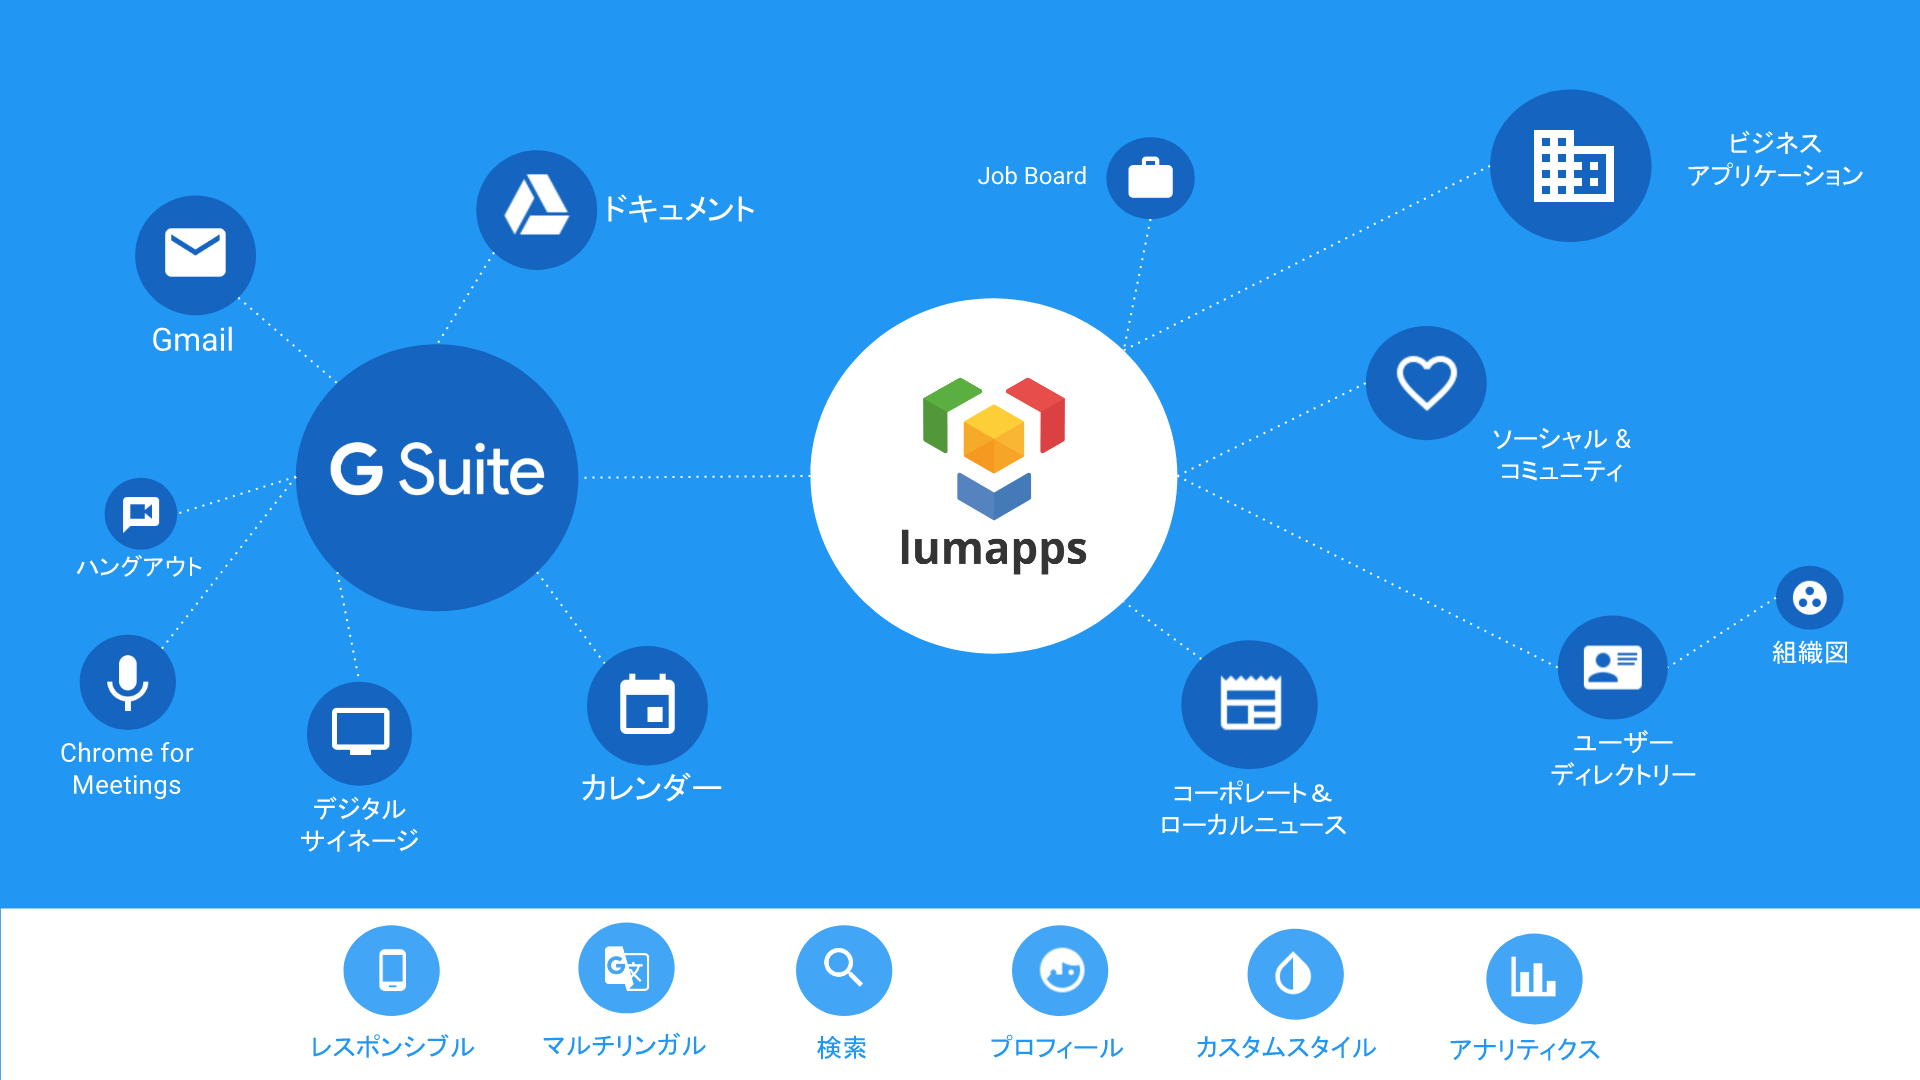Click the ハングアウト text label
Viewport: 1920px width, 1080px height.
[x=140, y=567]
